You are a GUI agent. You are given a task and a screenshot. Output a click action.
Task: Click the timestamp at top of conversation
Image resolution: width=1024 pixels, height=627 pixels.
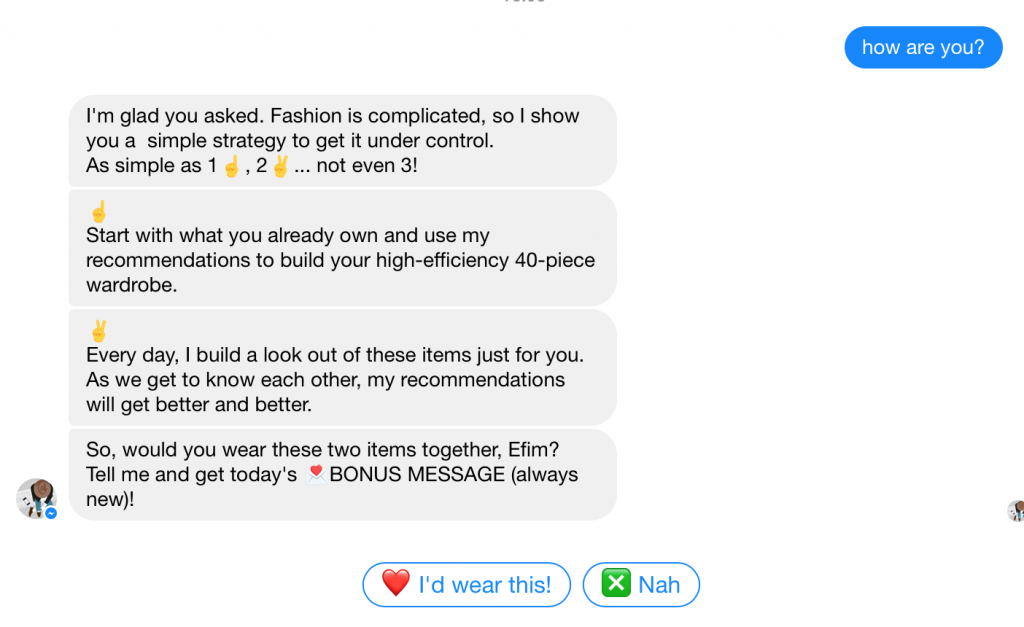(524, 1)
